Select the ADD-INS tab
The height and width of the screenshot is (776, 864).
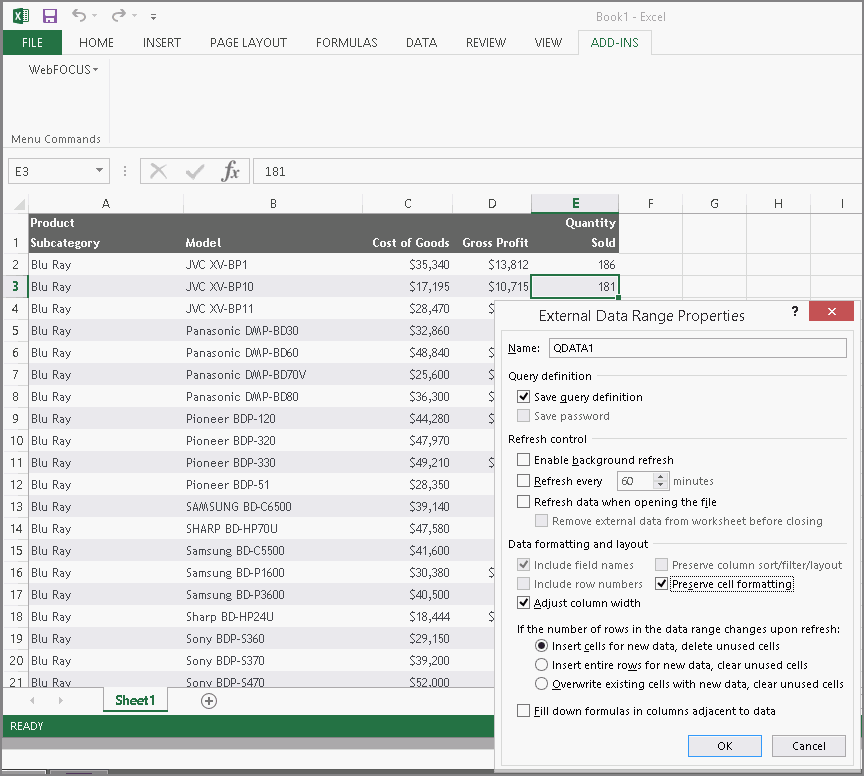(614, 43)
